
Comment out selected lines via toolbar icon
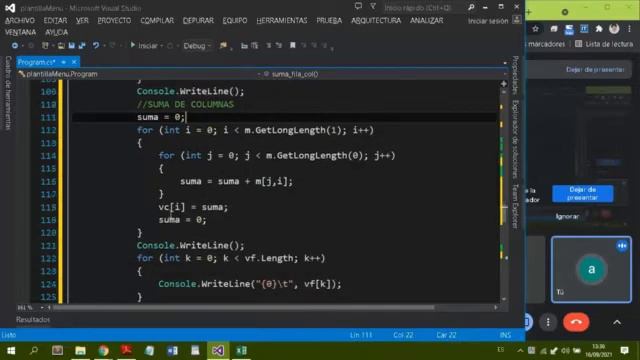269,46
